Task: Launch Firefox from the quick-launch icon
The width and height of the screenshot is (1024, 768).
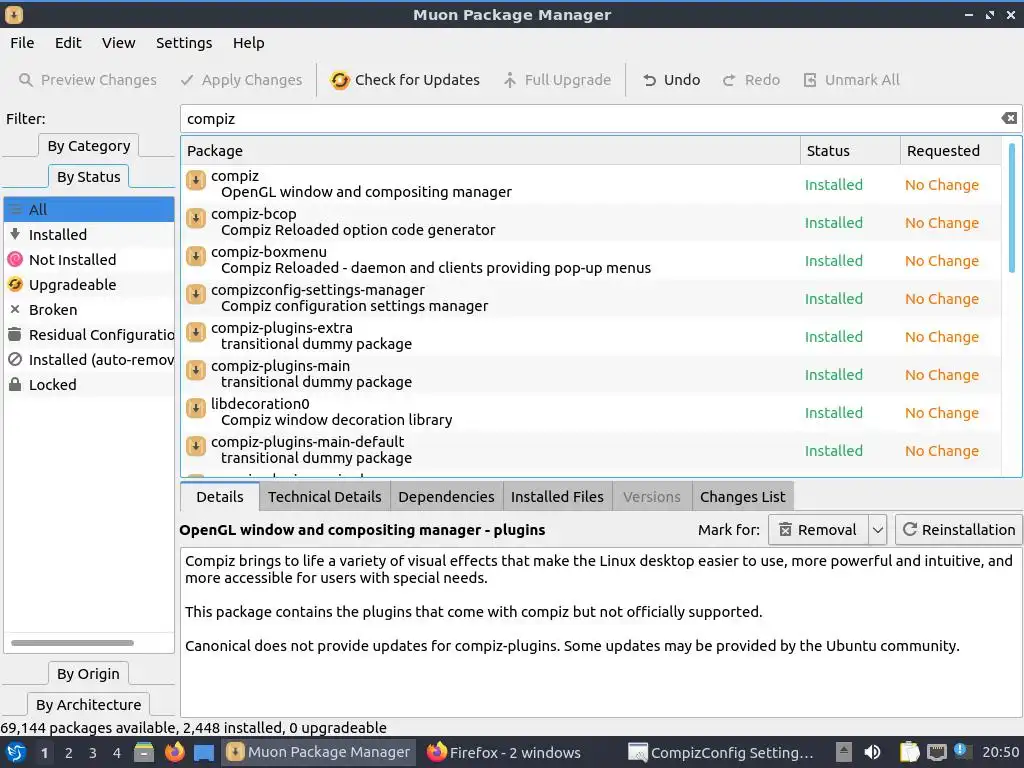Action: (x=174, y=752)
